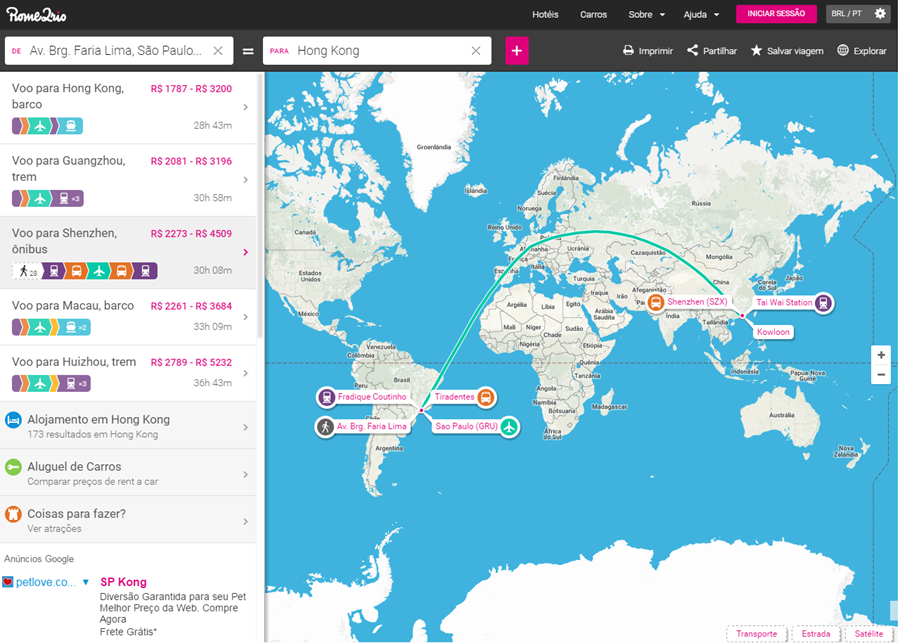
Task: Zoom in the map with plus button
Action: point(880,355)
